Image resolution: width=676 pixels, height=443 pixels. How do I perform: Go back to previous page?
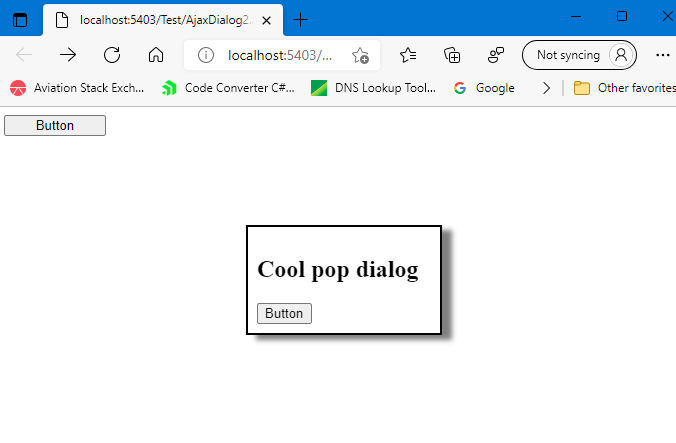click(24, 55)
